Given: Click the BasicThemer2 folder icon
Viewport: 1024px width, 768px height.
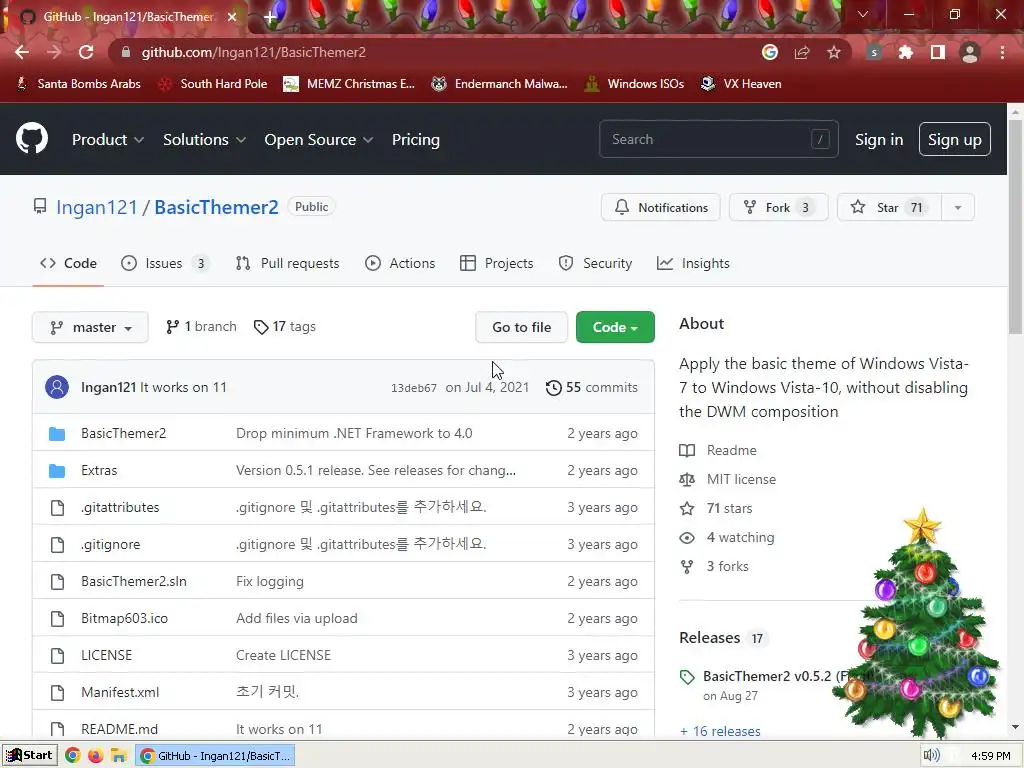Looking at the screenshot, I should [x=57, y=434].
